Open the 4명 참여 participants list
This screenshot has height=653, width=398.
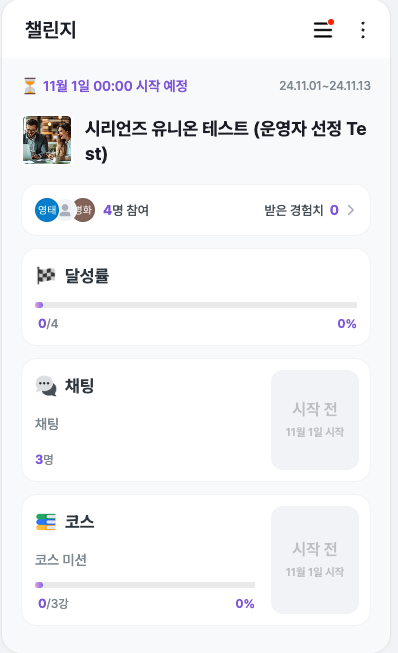pyautogui.click(x=126, y=210)
